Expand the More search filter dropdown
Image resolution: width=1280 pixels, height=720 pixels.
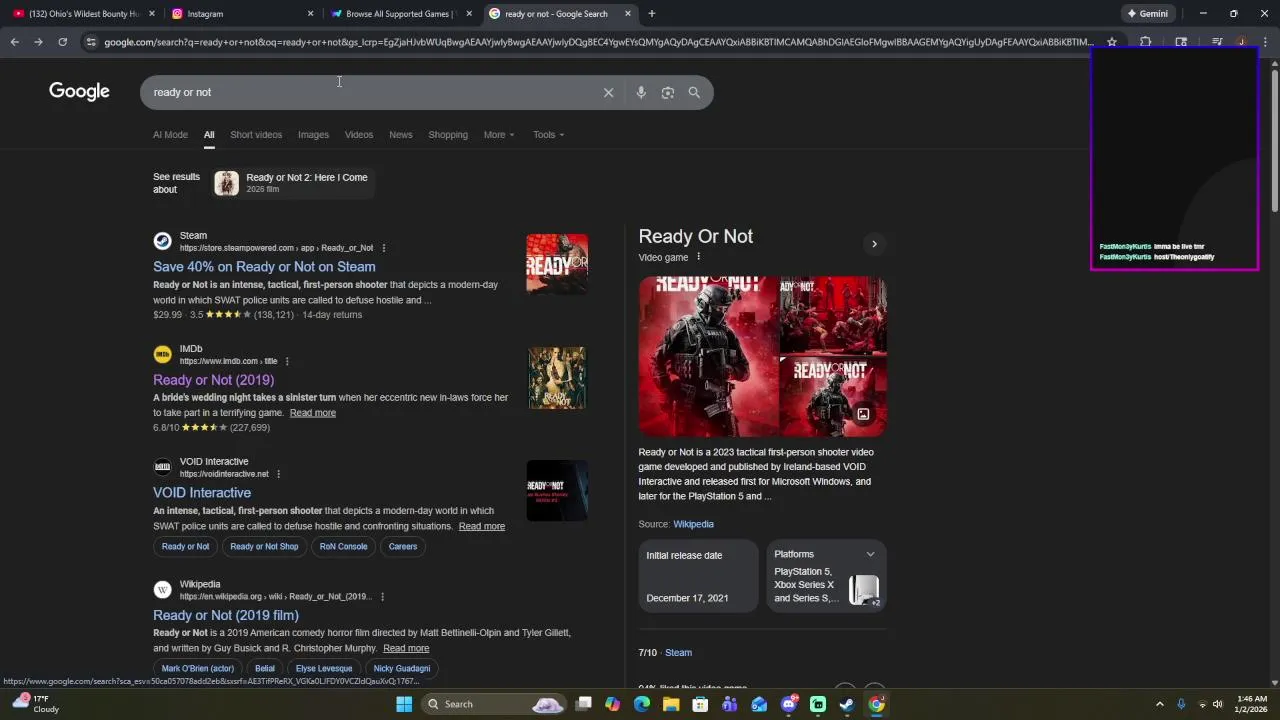499,135
